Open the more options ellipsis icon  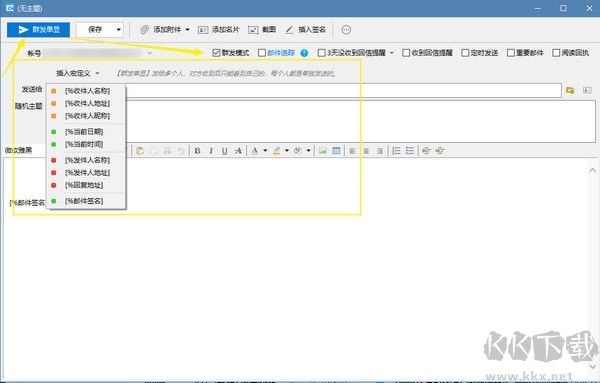(x=346, y=29)
